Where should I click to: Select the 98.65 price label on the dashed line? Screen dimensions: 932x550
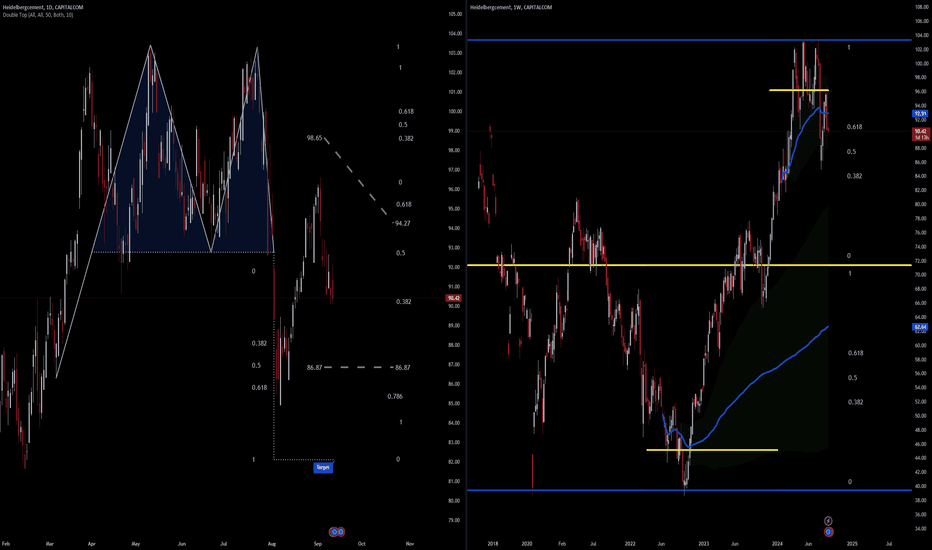314,138
